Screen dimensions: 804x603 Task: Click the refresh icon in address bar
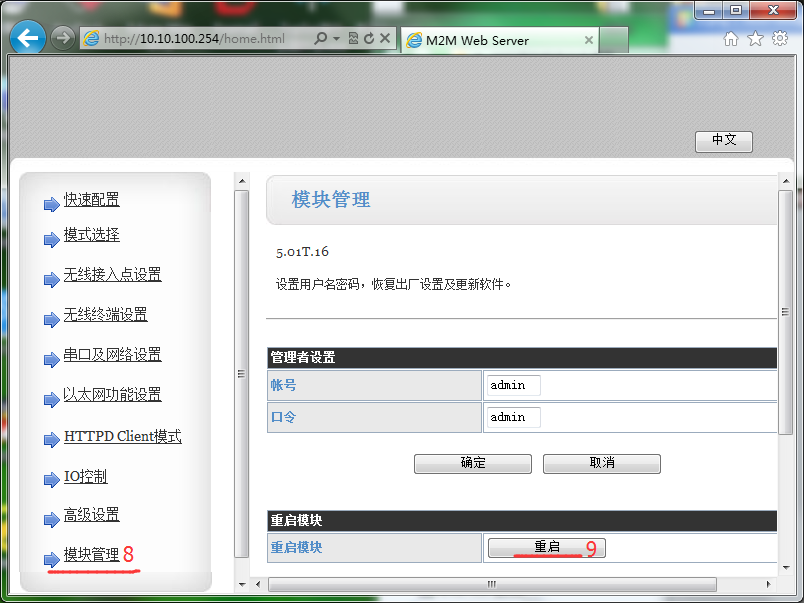point(369,39)
